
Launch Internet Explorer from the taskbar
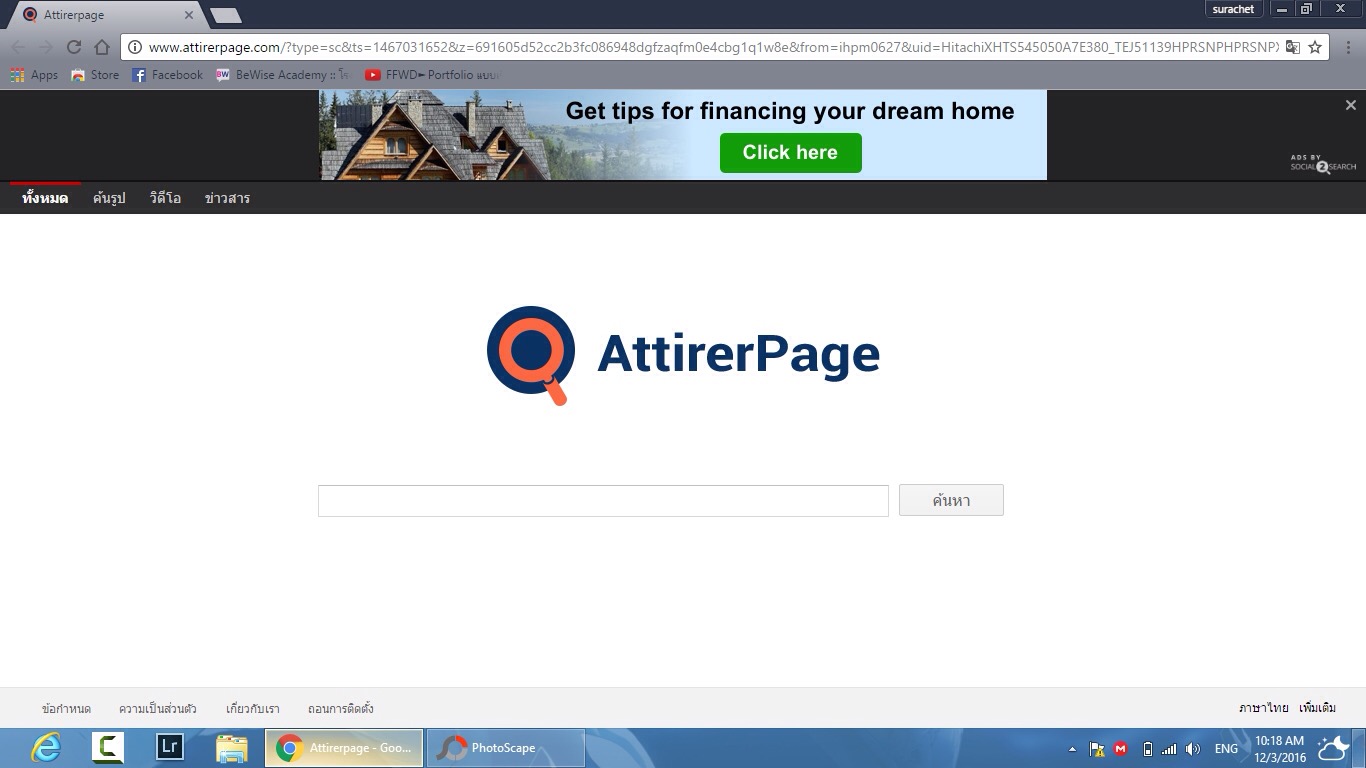coord(46,748)
